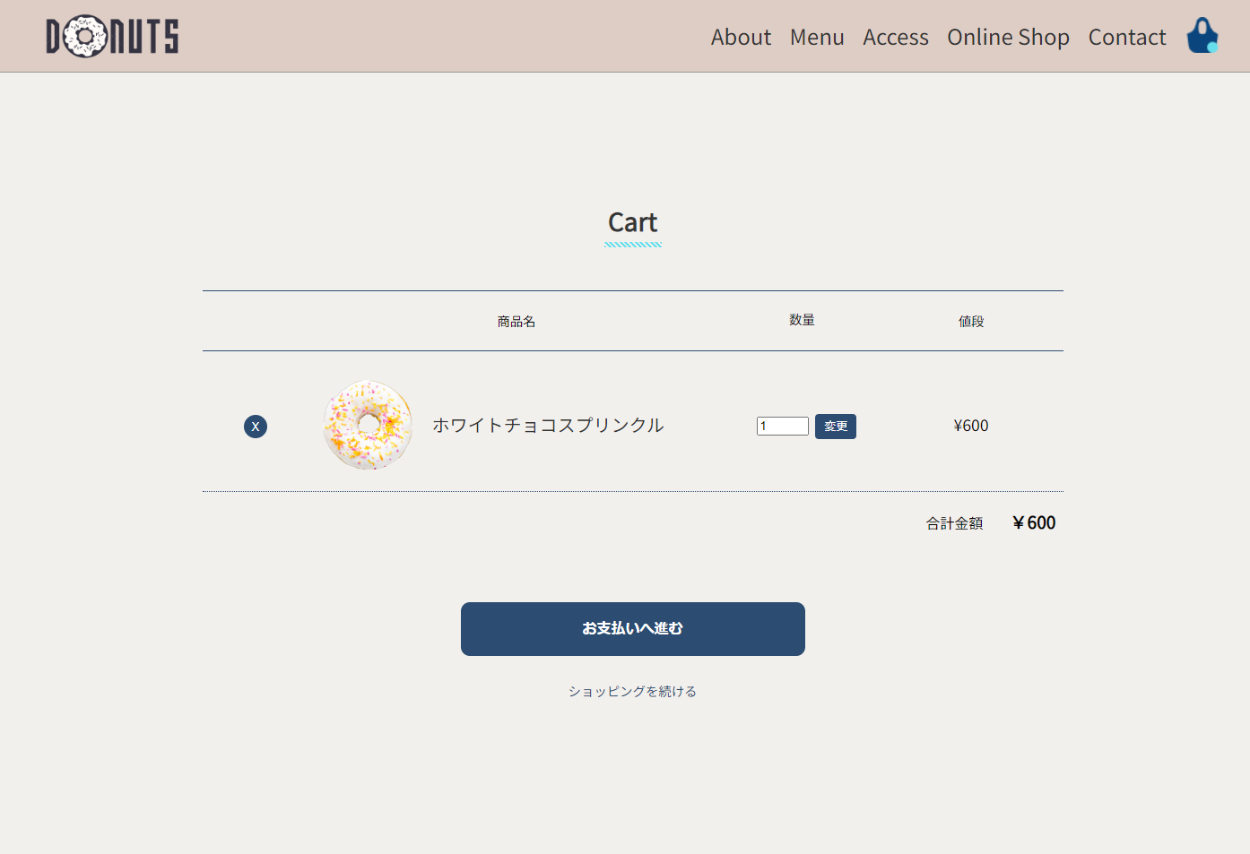Viewport: 1250px width, 854px height.
Task: Click the 商品名 column header
Action: (x=516, y=321)
